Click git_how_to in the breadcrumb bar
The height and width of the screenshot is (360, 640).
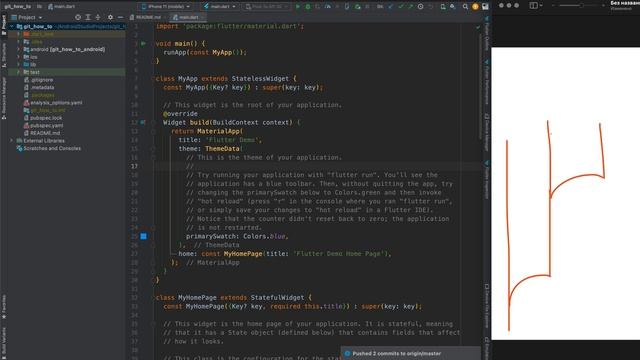click(x=18, y=7)
